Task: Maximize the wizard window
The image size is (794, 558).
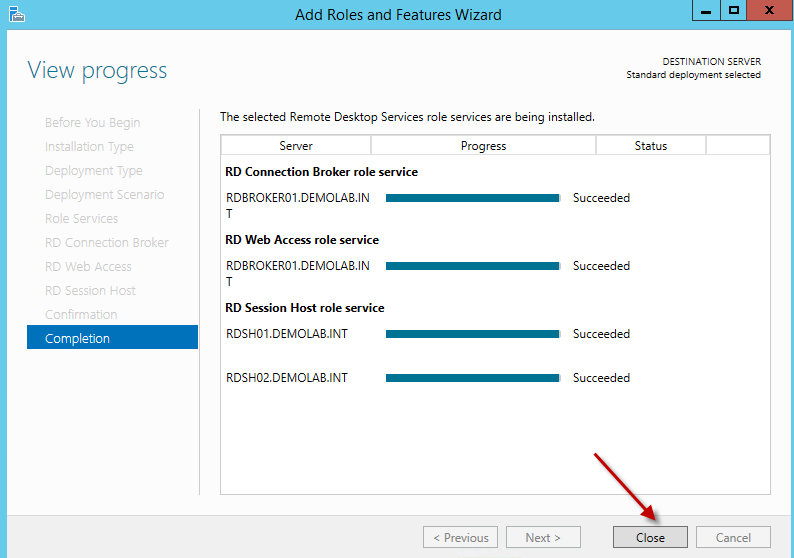Action: [x=735, y=10]
